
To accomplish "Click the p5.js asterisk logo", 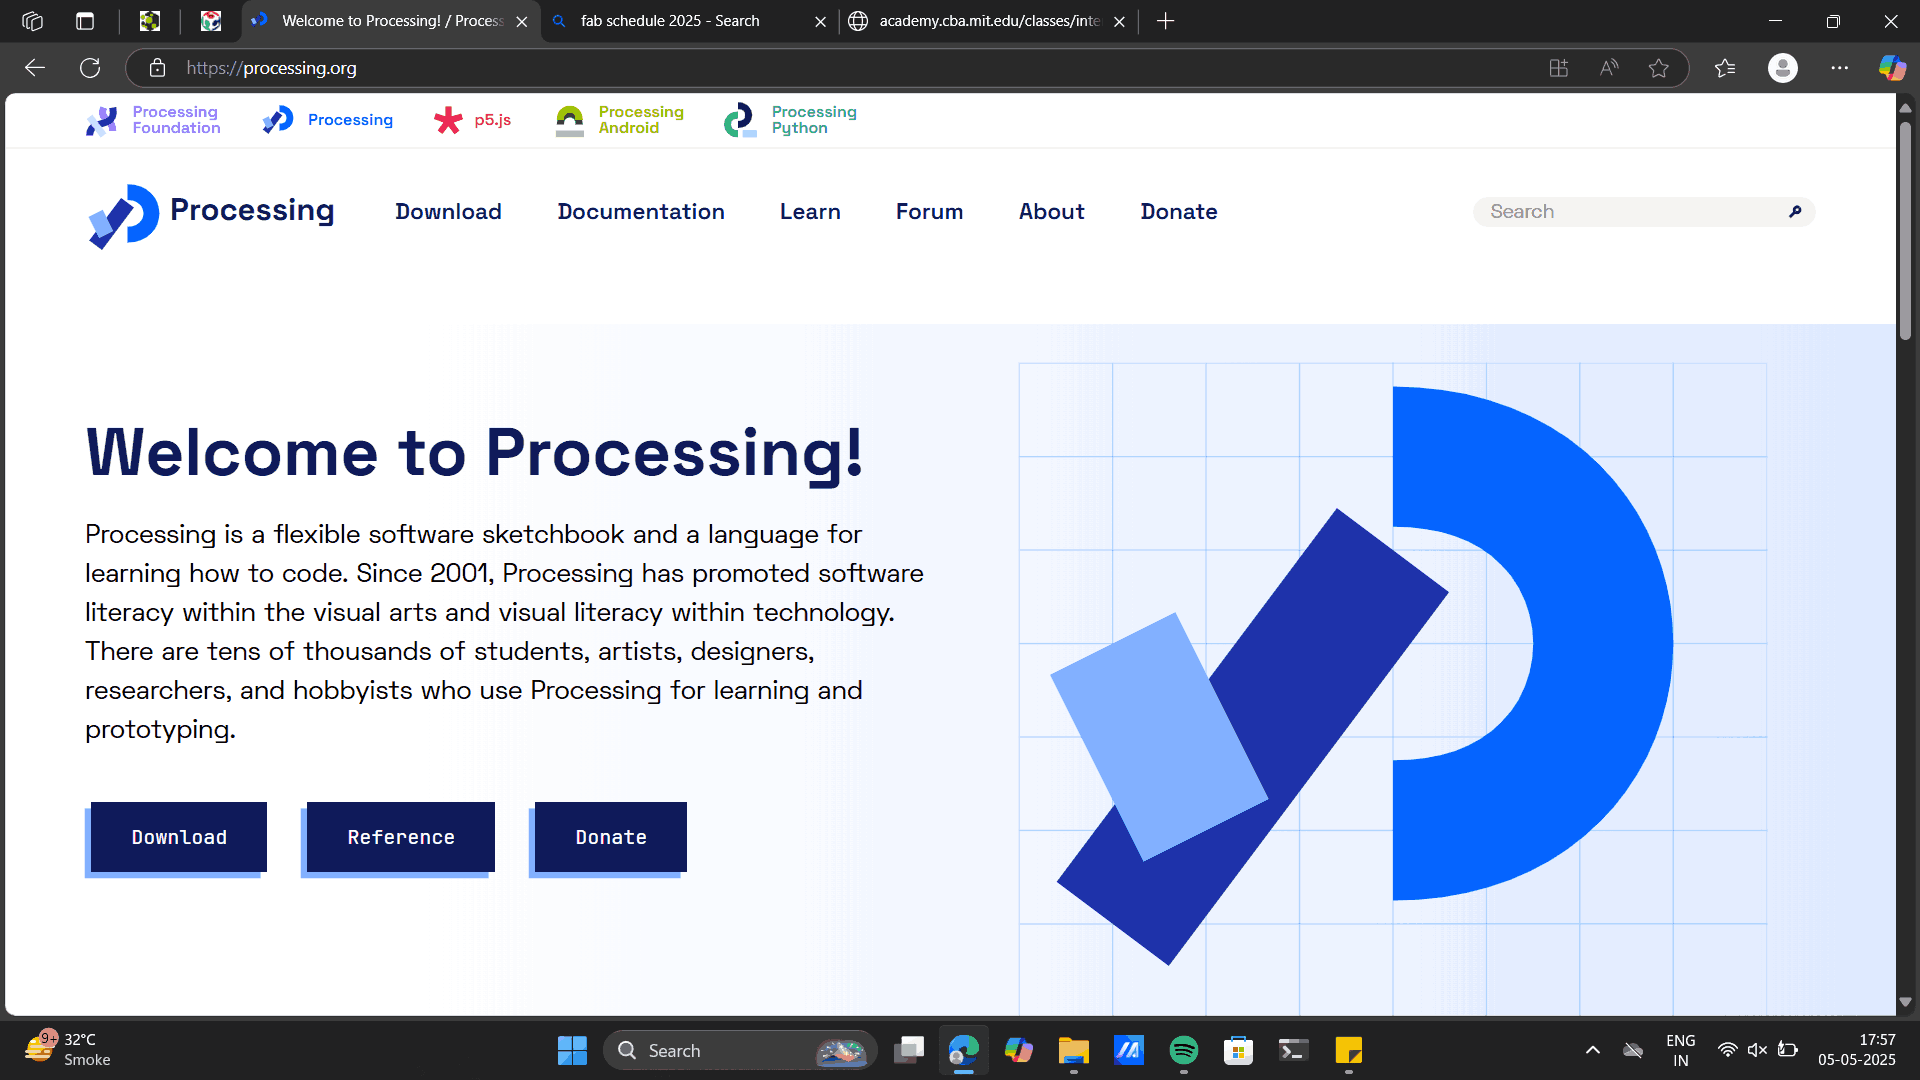I will 448,120.
